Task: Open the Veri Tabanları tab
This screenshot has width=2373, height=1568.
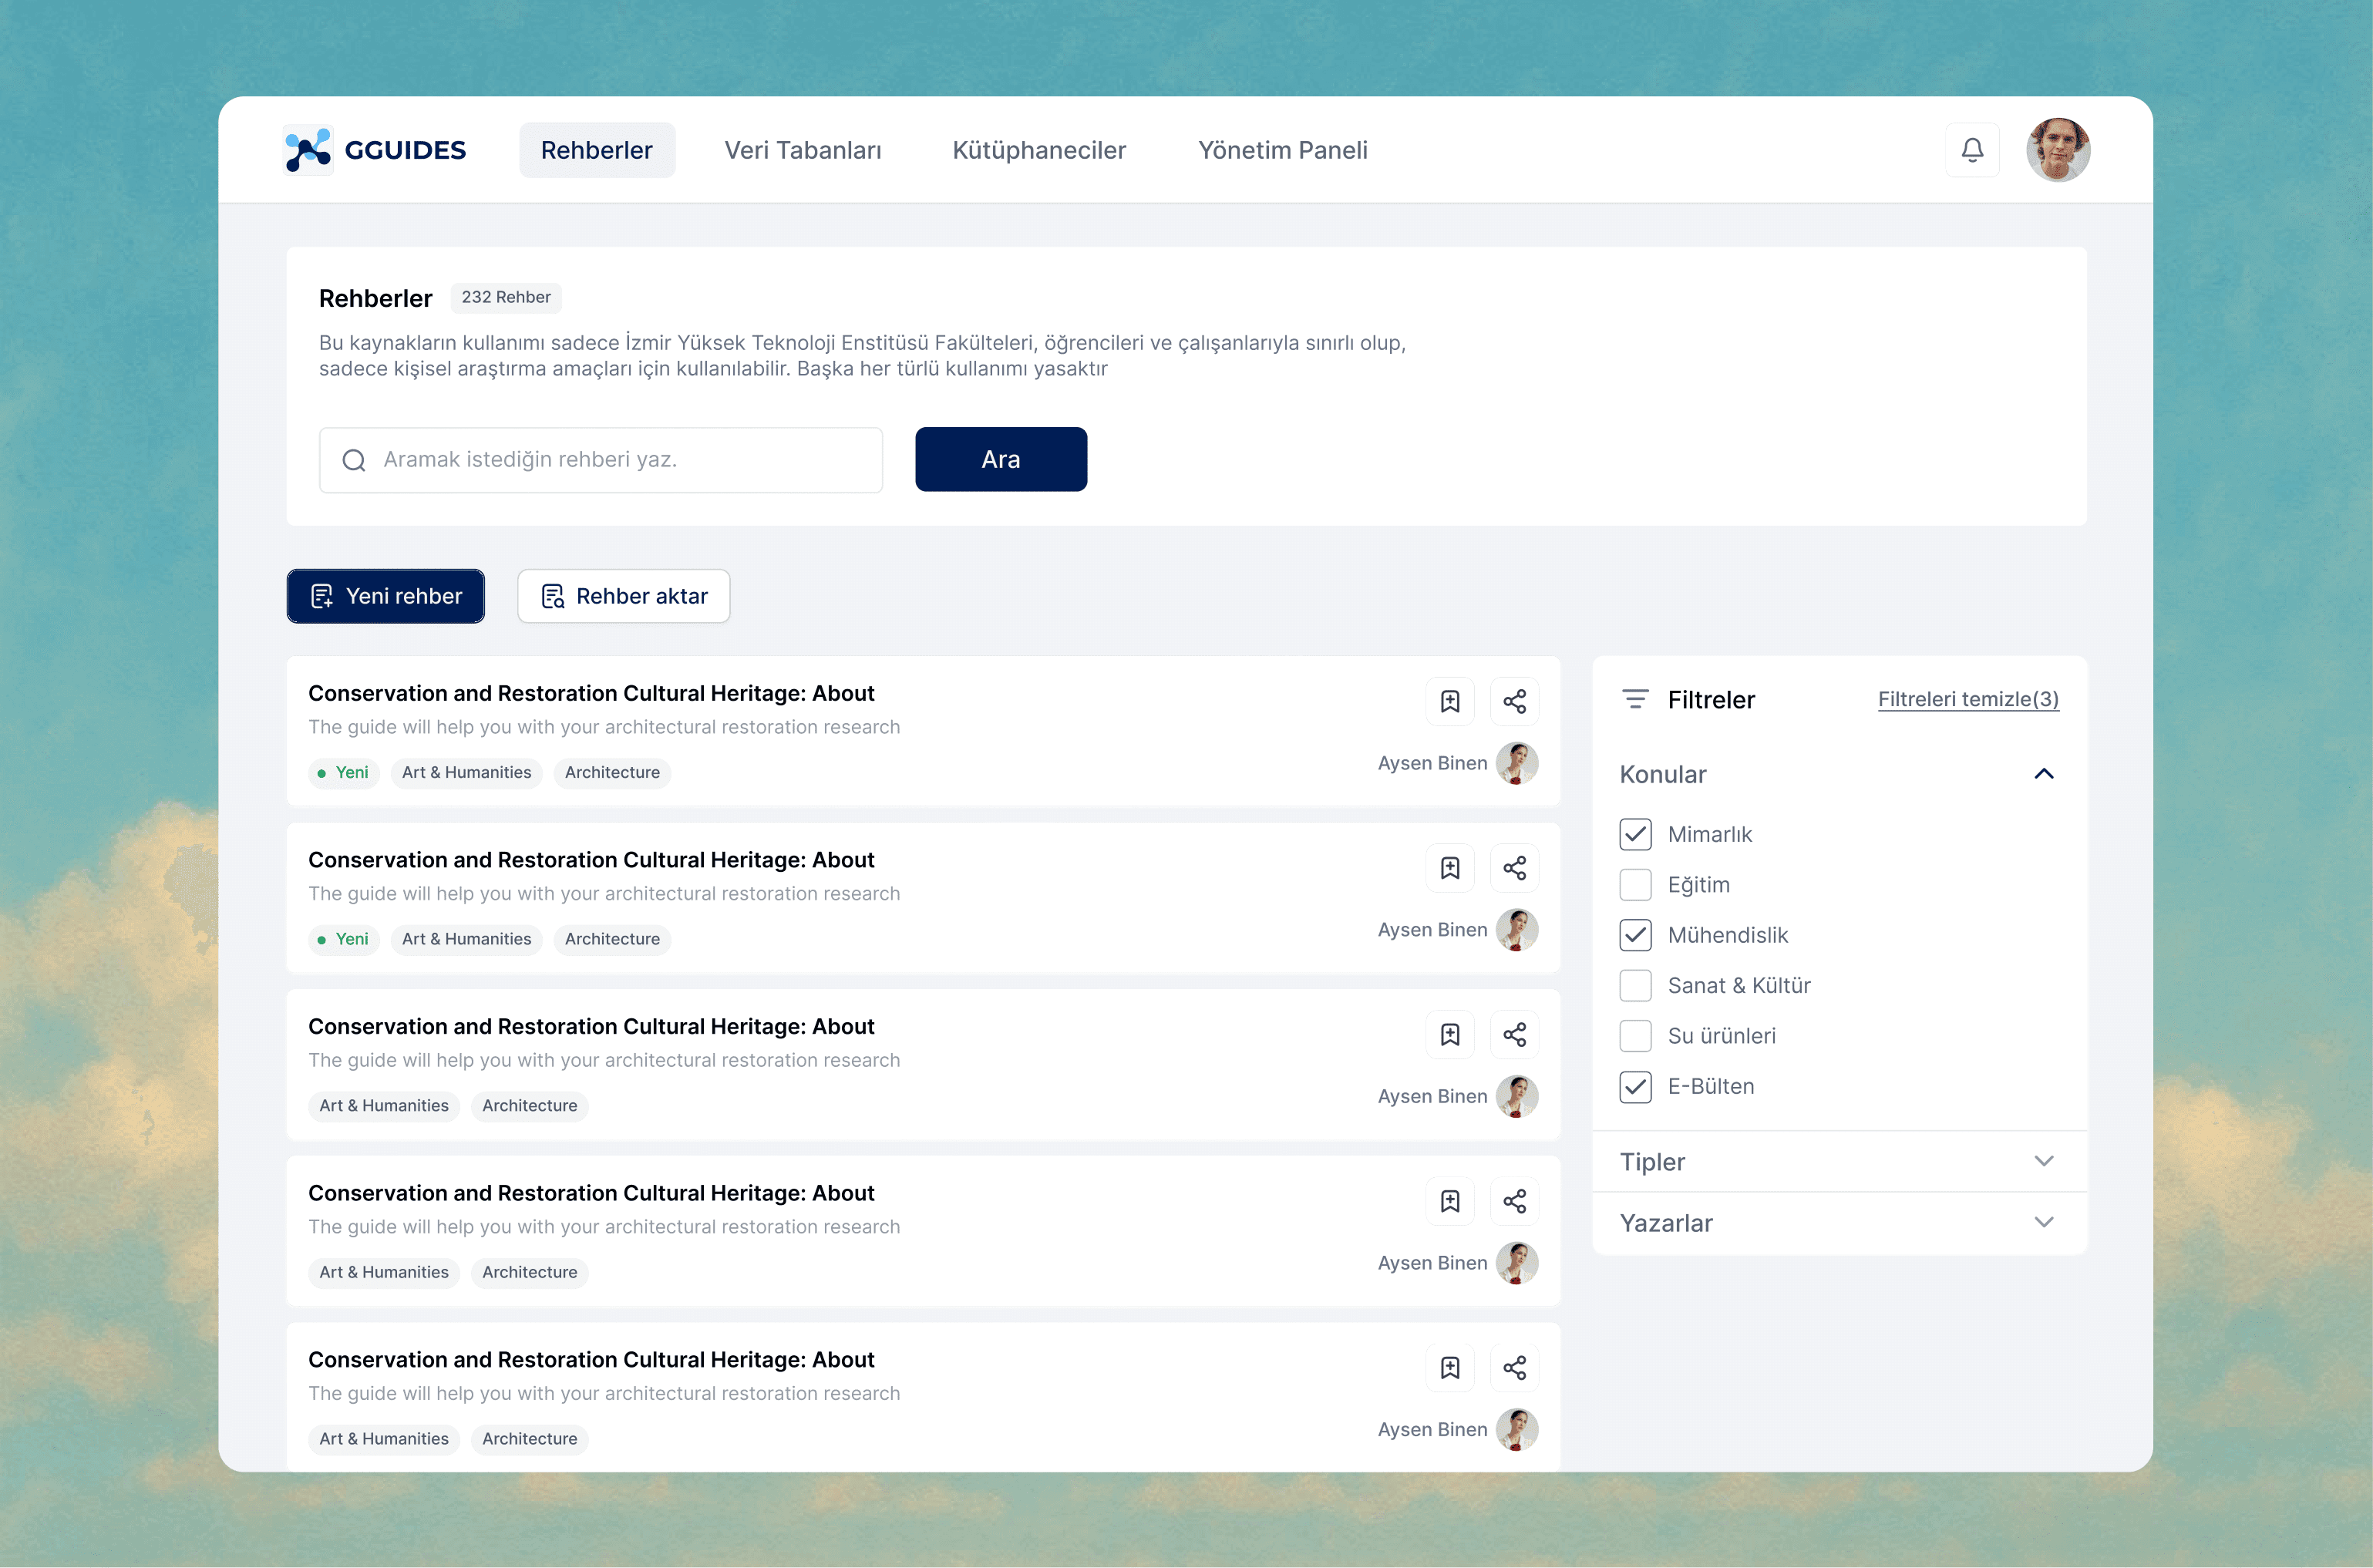Action: click(802, 150)
